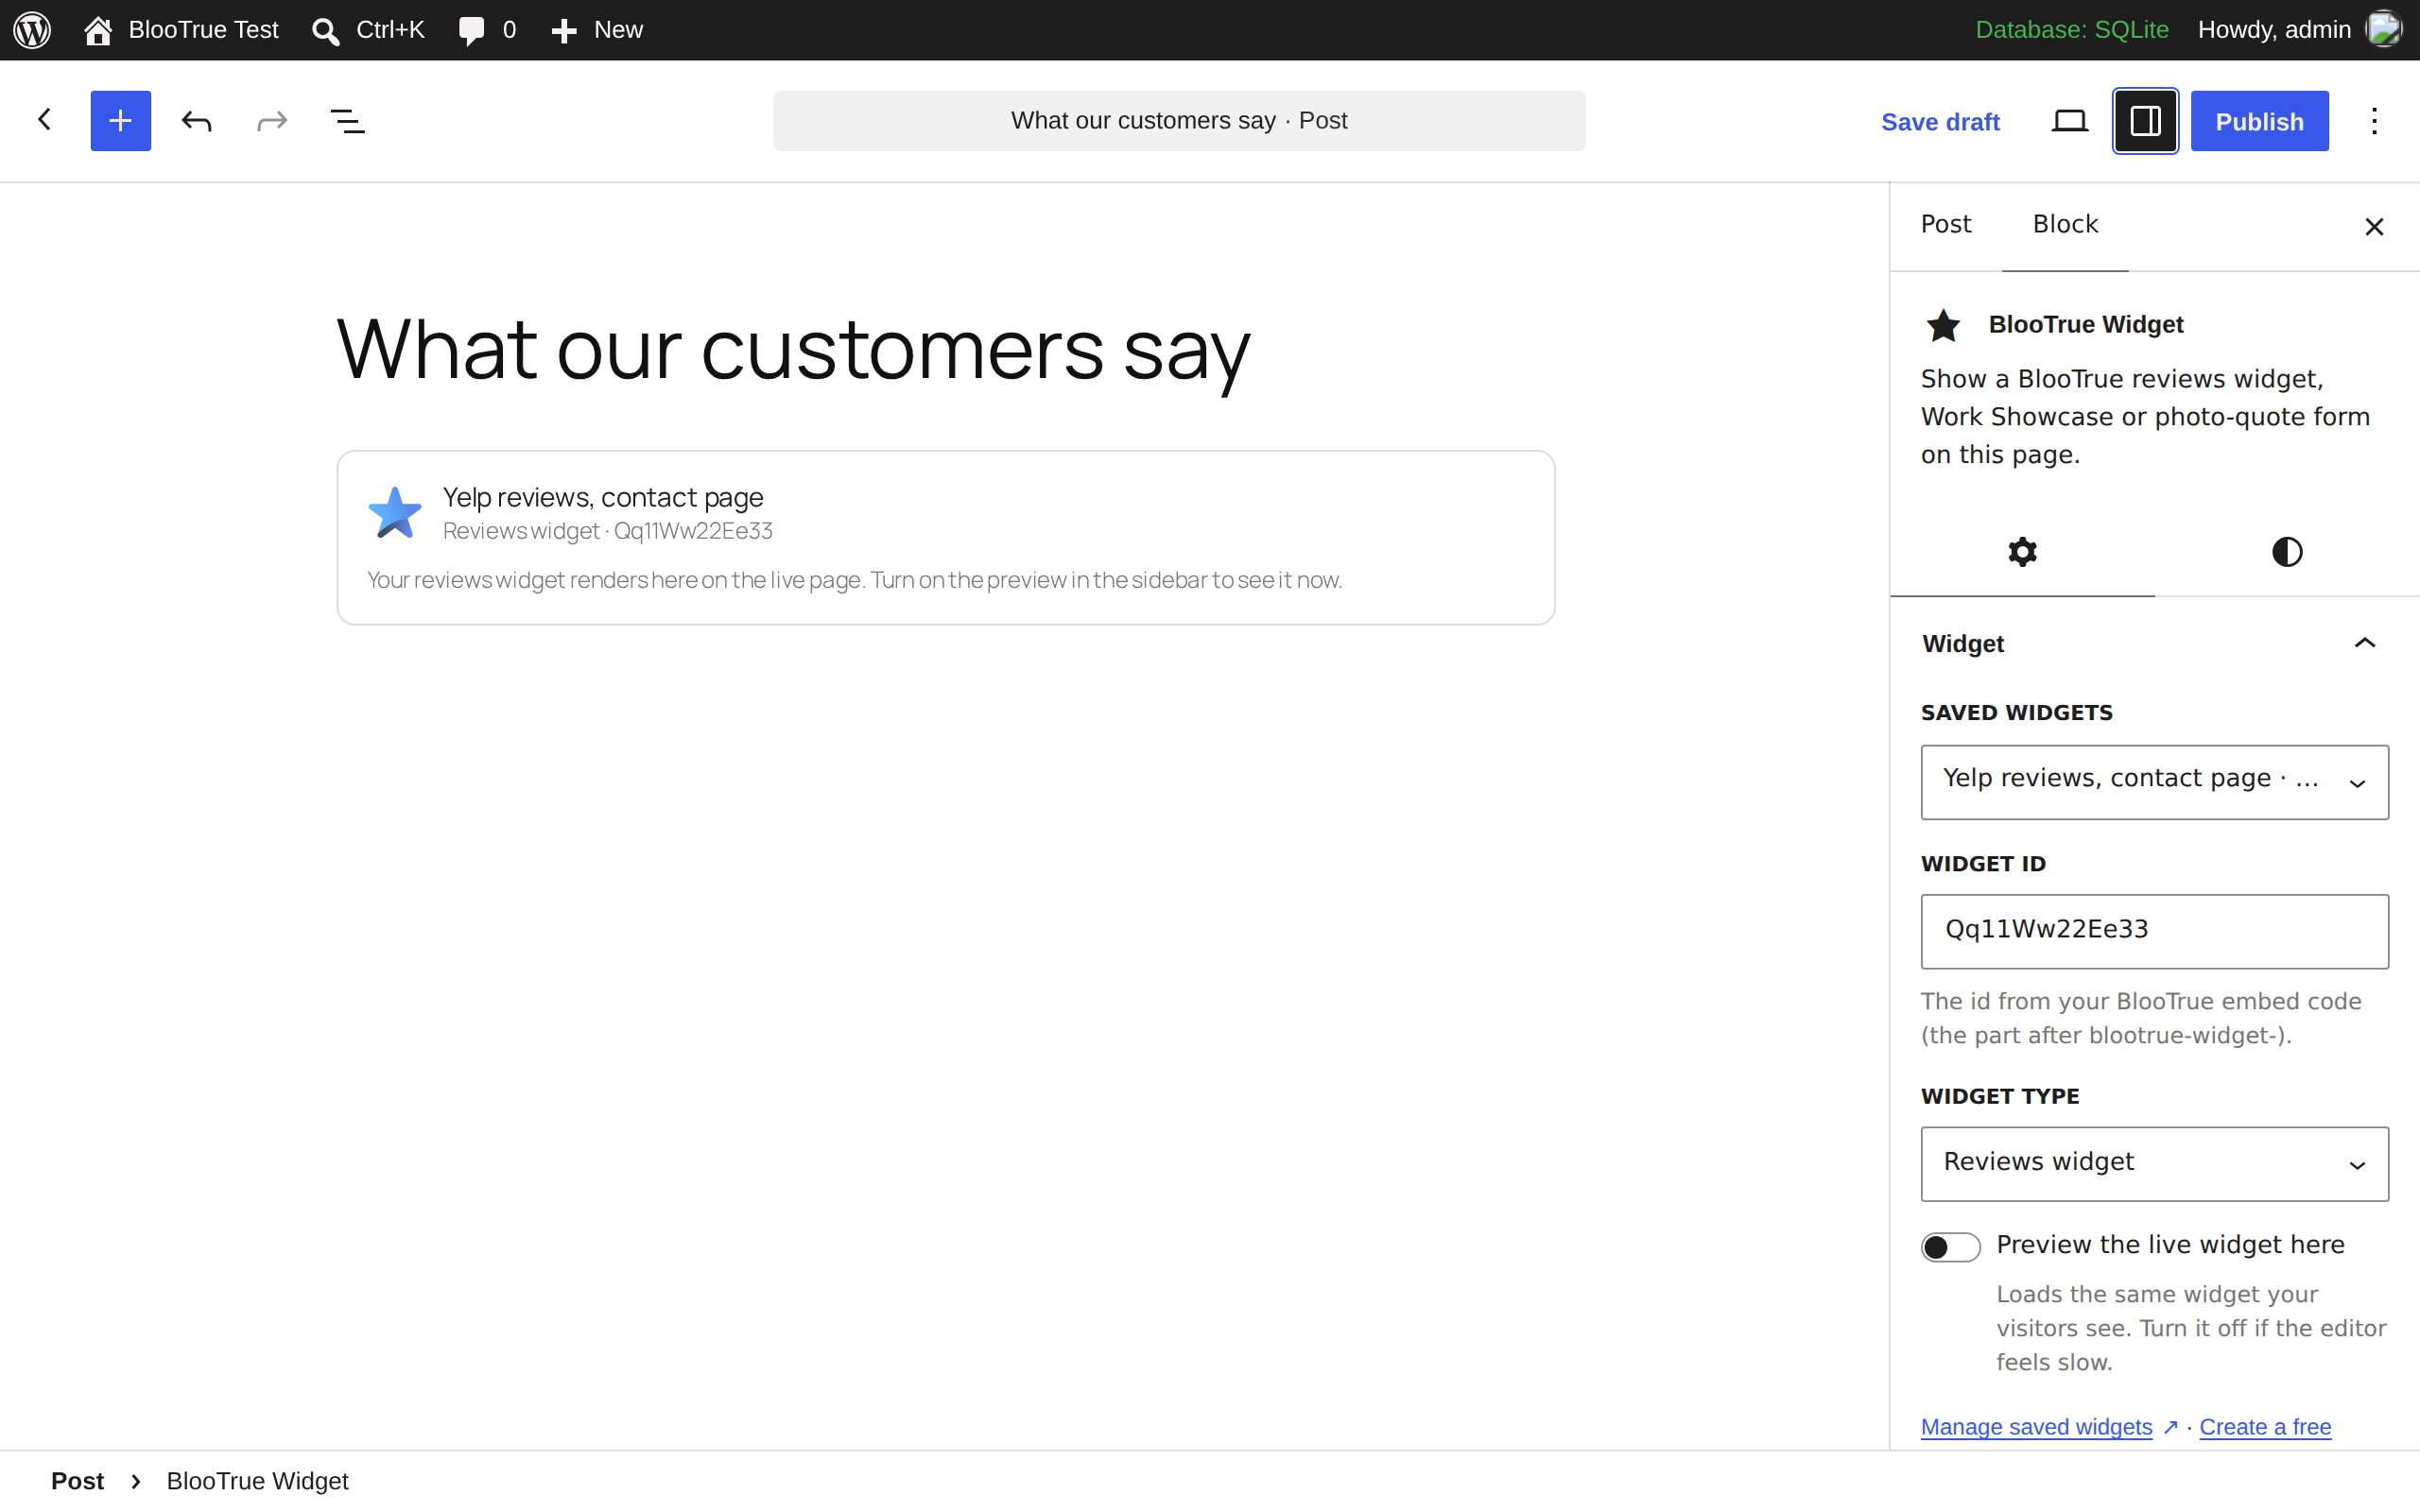The image size is (2420, 1512).
Task: Open the editor Options three-dot menu
Action: point(2374,121)
